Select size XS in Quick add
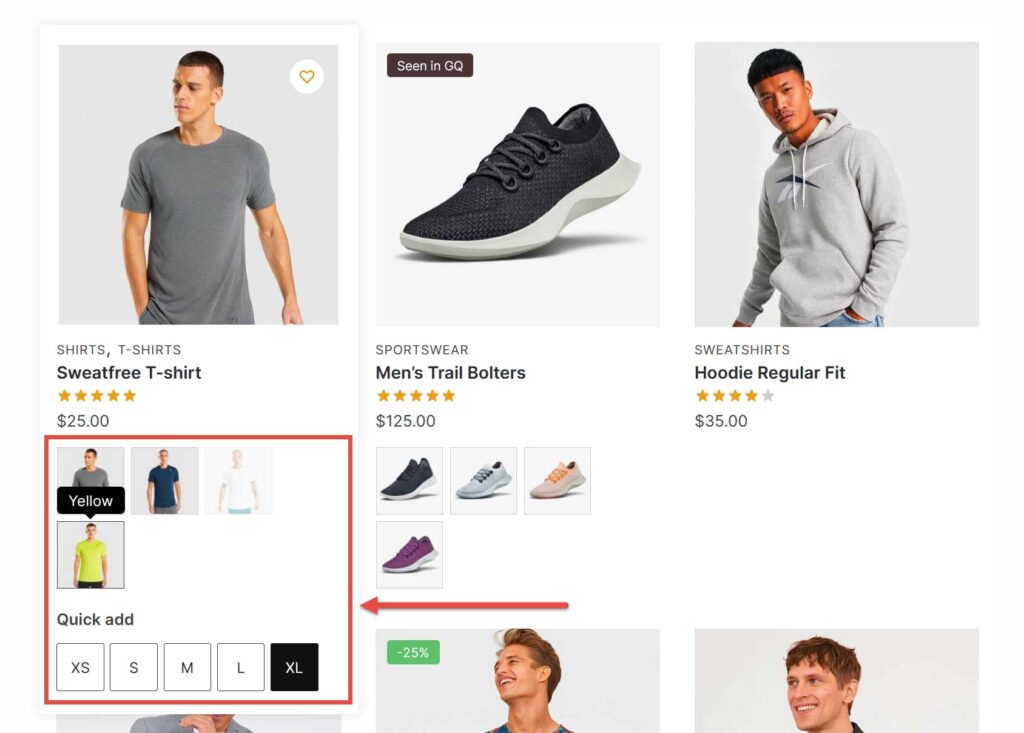Viewport: 1024px width, 733px height. [x=80, y=667]
